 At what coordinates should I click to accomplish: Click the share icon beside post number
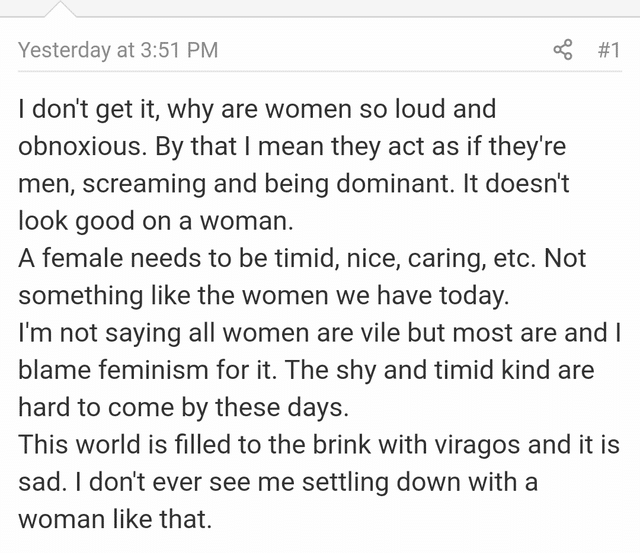pos(563,50)
